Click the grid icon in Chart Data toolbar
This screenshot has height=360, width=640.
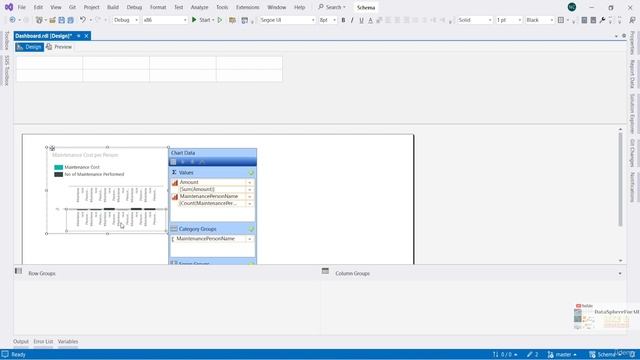coord(173,162)
